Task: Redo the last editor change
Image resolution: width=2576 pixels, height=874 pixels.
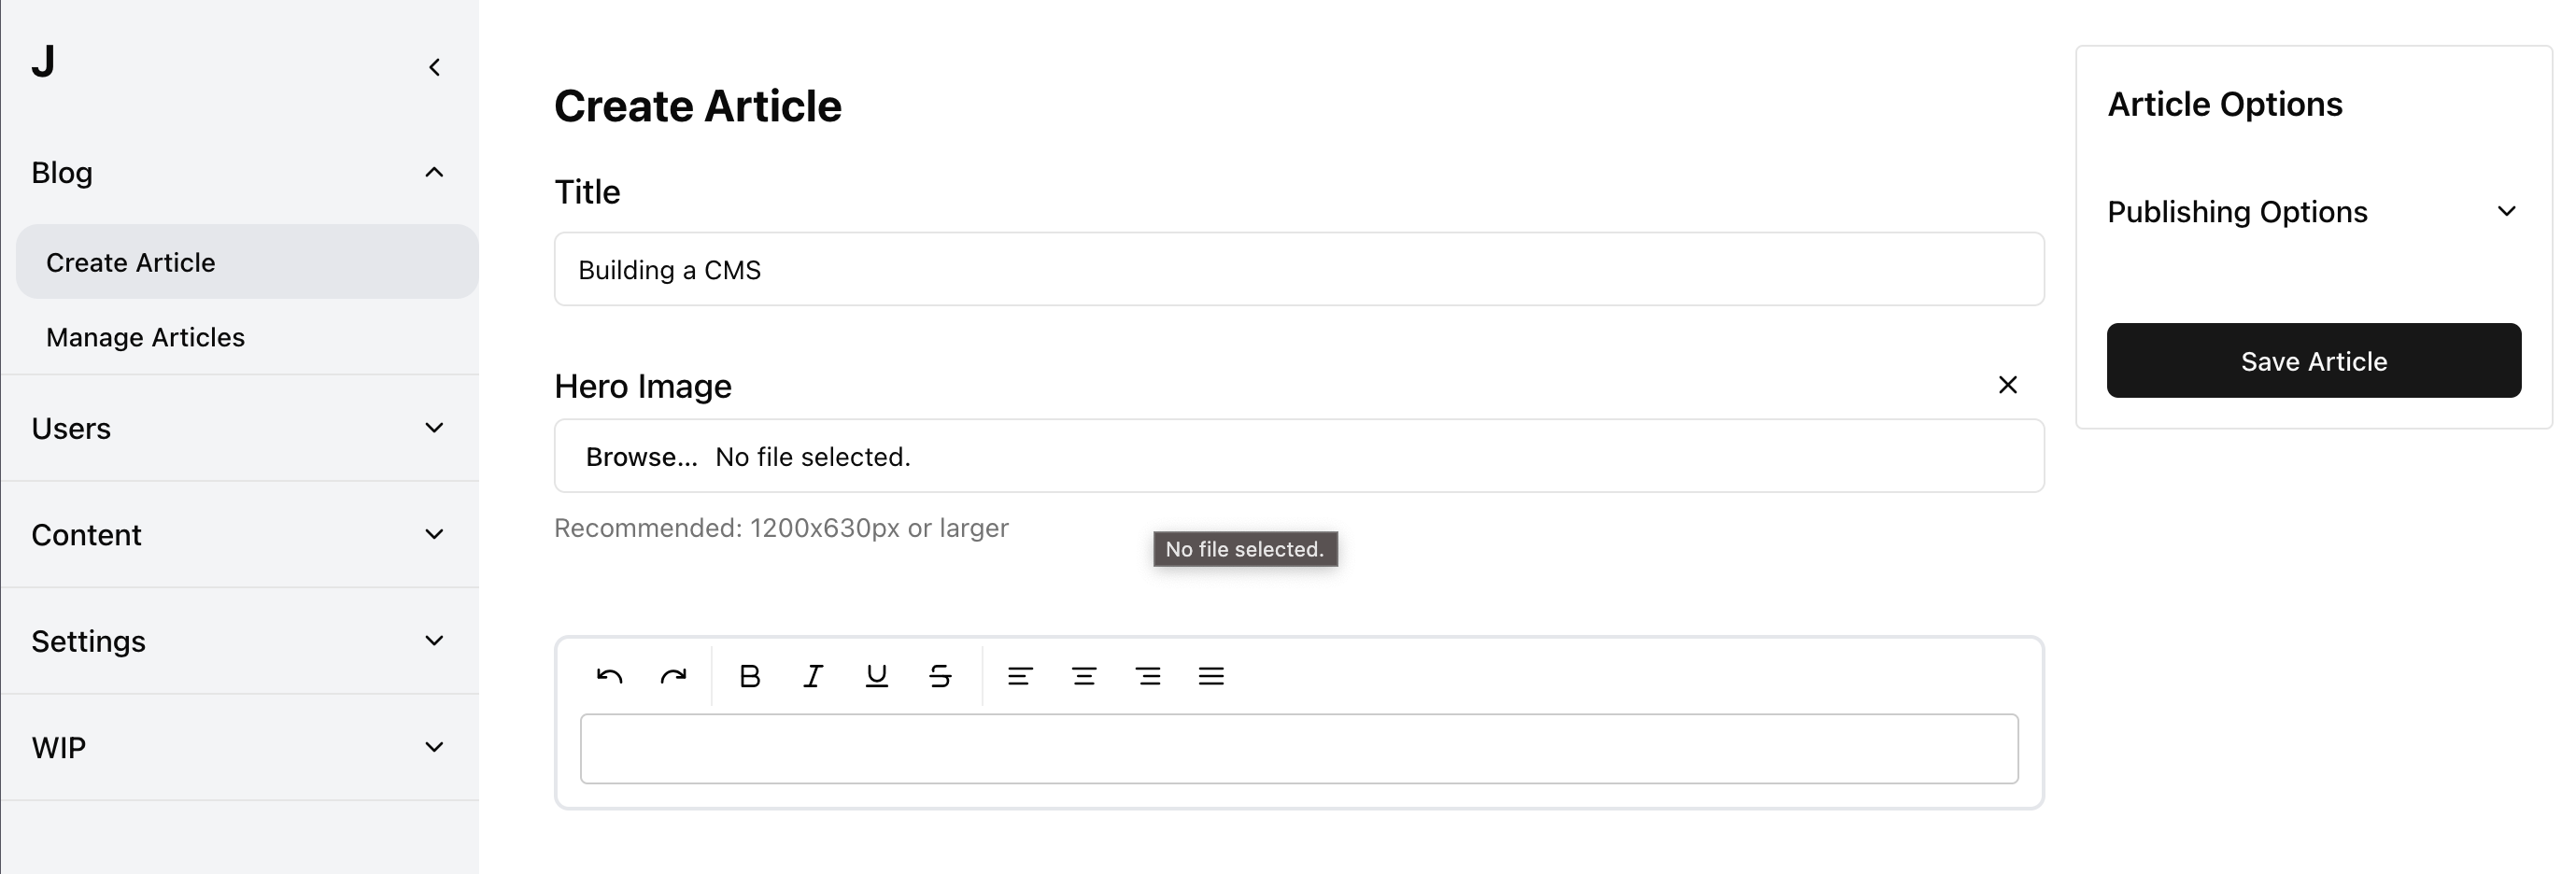Action: pos(674,676)
